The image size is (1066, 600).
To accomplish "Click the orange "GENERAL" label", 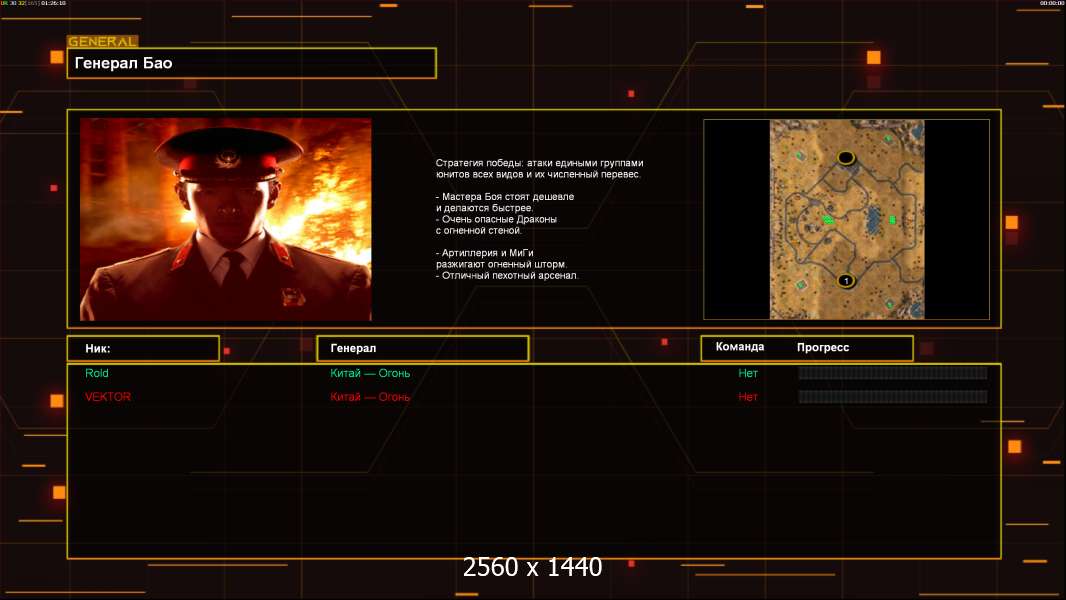I will pos(103,41).
